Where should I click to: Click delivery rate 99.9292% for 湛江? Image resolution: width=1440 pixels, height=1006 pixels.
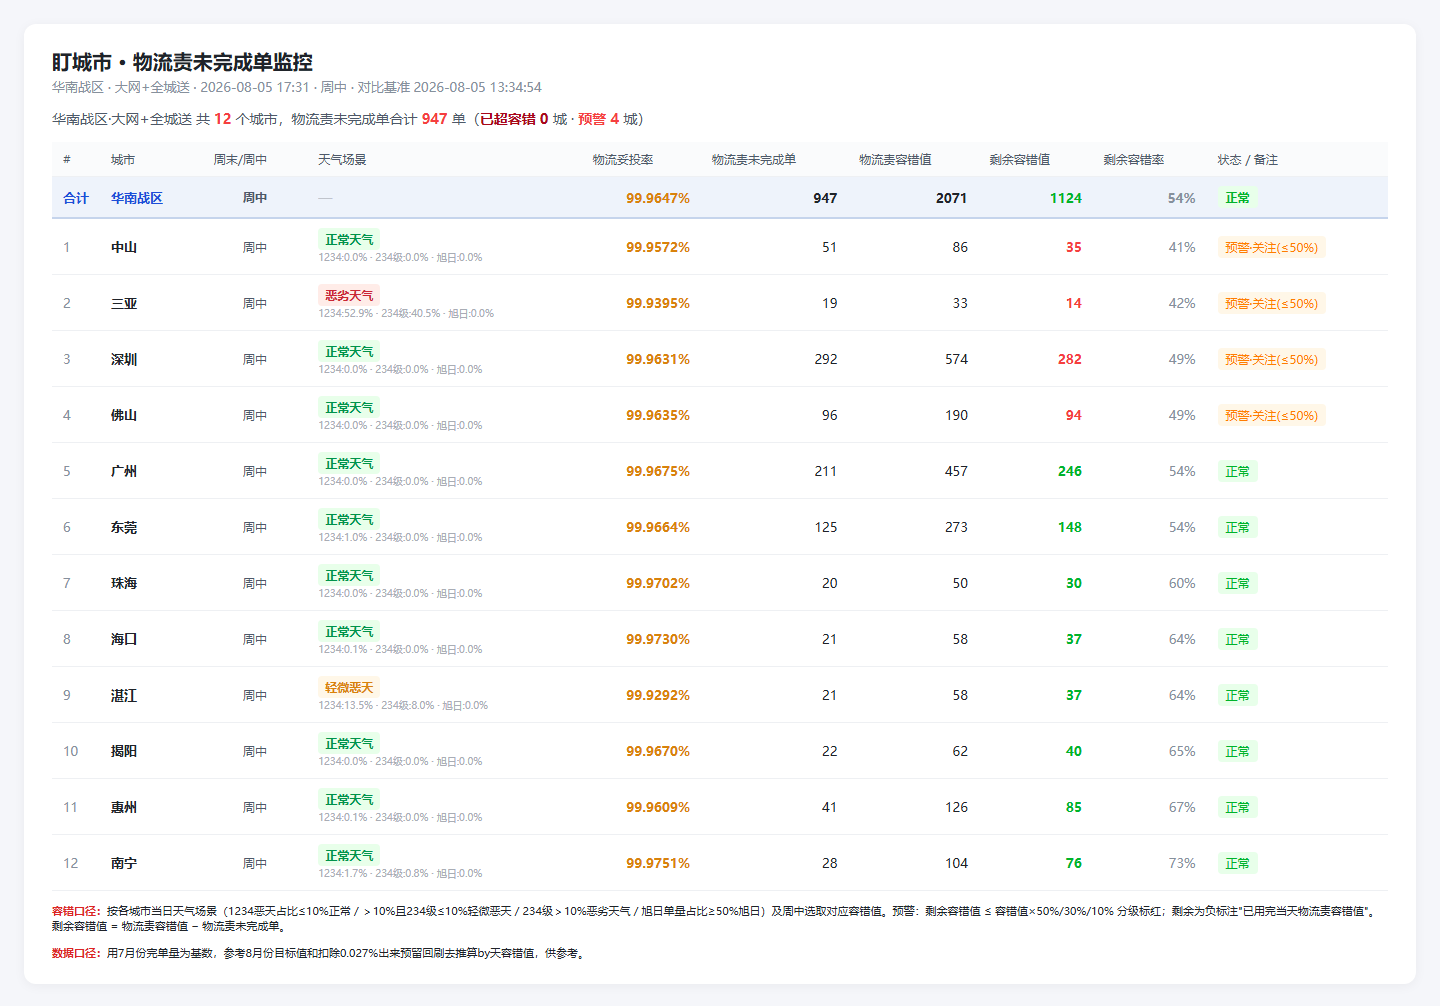tap(658, 695)
